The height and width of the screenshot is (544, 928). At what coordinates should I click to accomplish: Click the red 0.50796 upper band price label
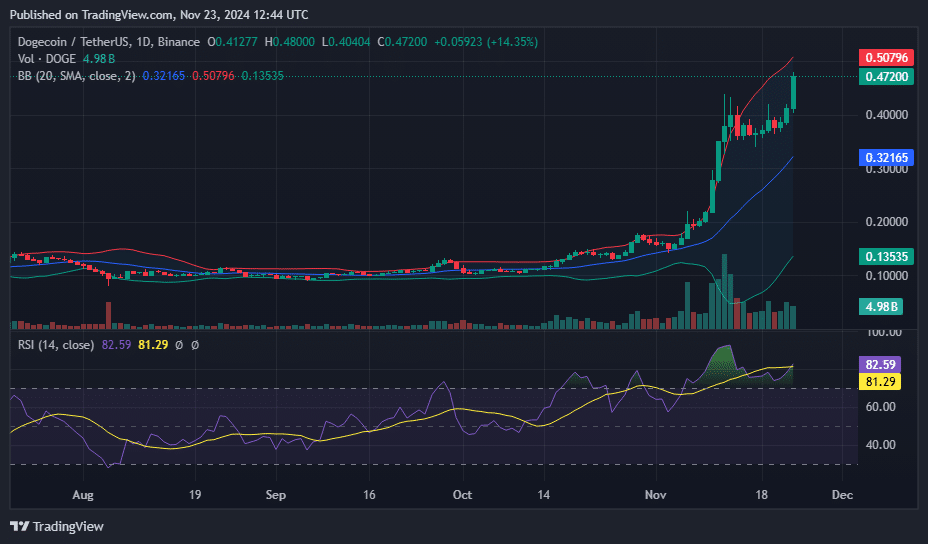point(886,57)
